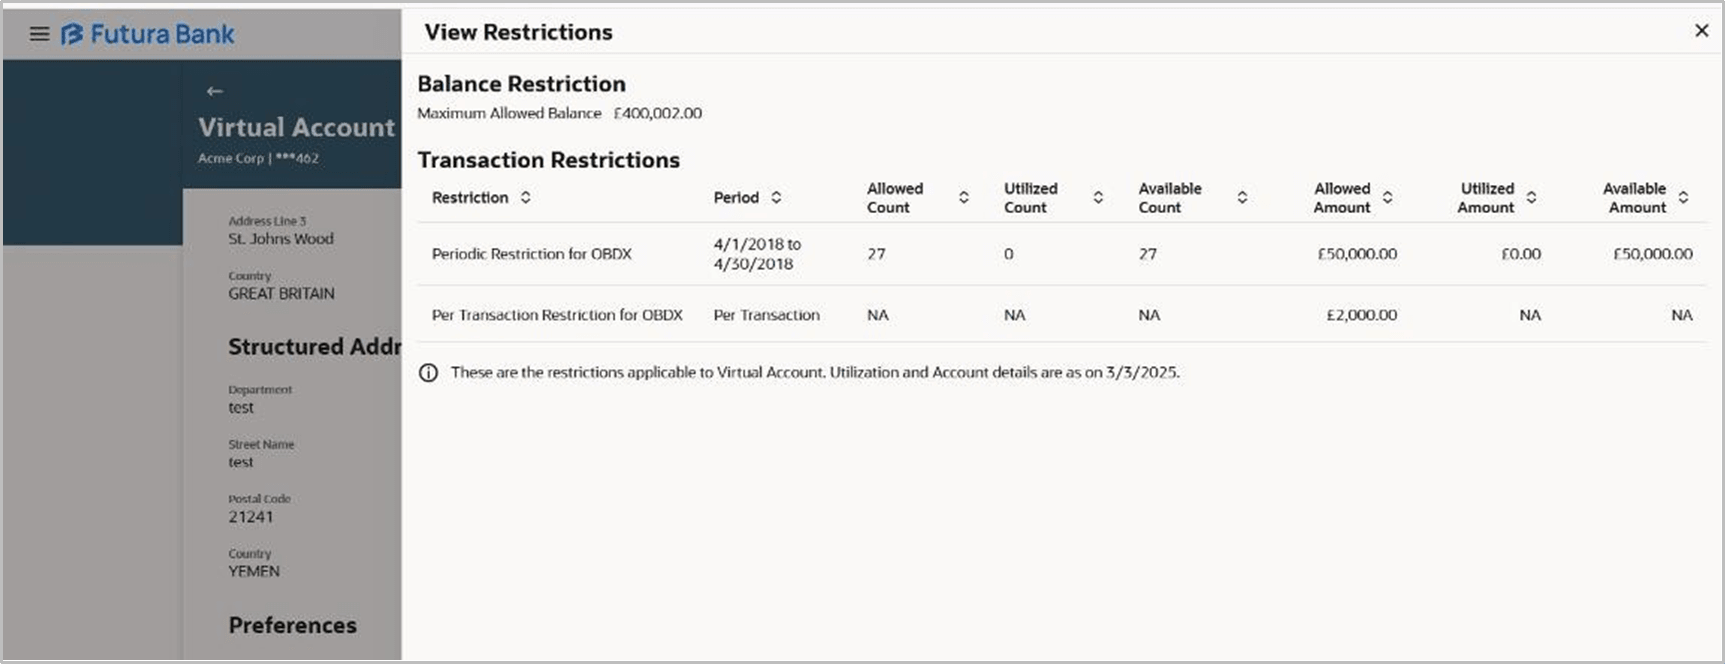Click the info icon next to restrictions note
This screenshot has width=1725, height=664.
[428, 372]
